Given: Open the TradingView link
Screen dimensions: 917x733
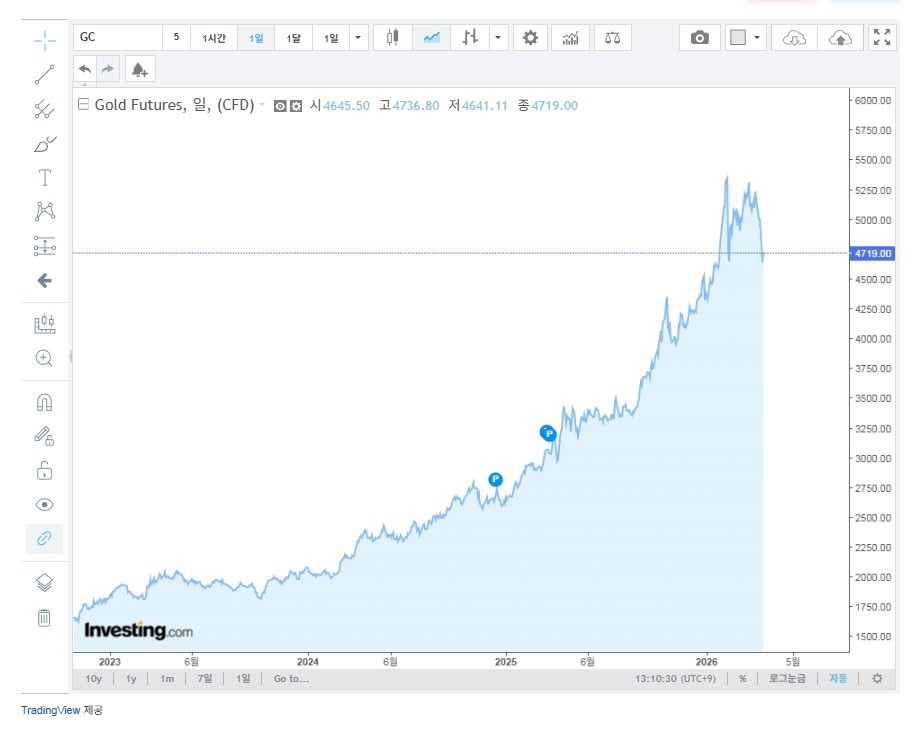Looking at the screenshot, I should point(50,710).
